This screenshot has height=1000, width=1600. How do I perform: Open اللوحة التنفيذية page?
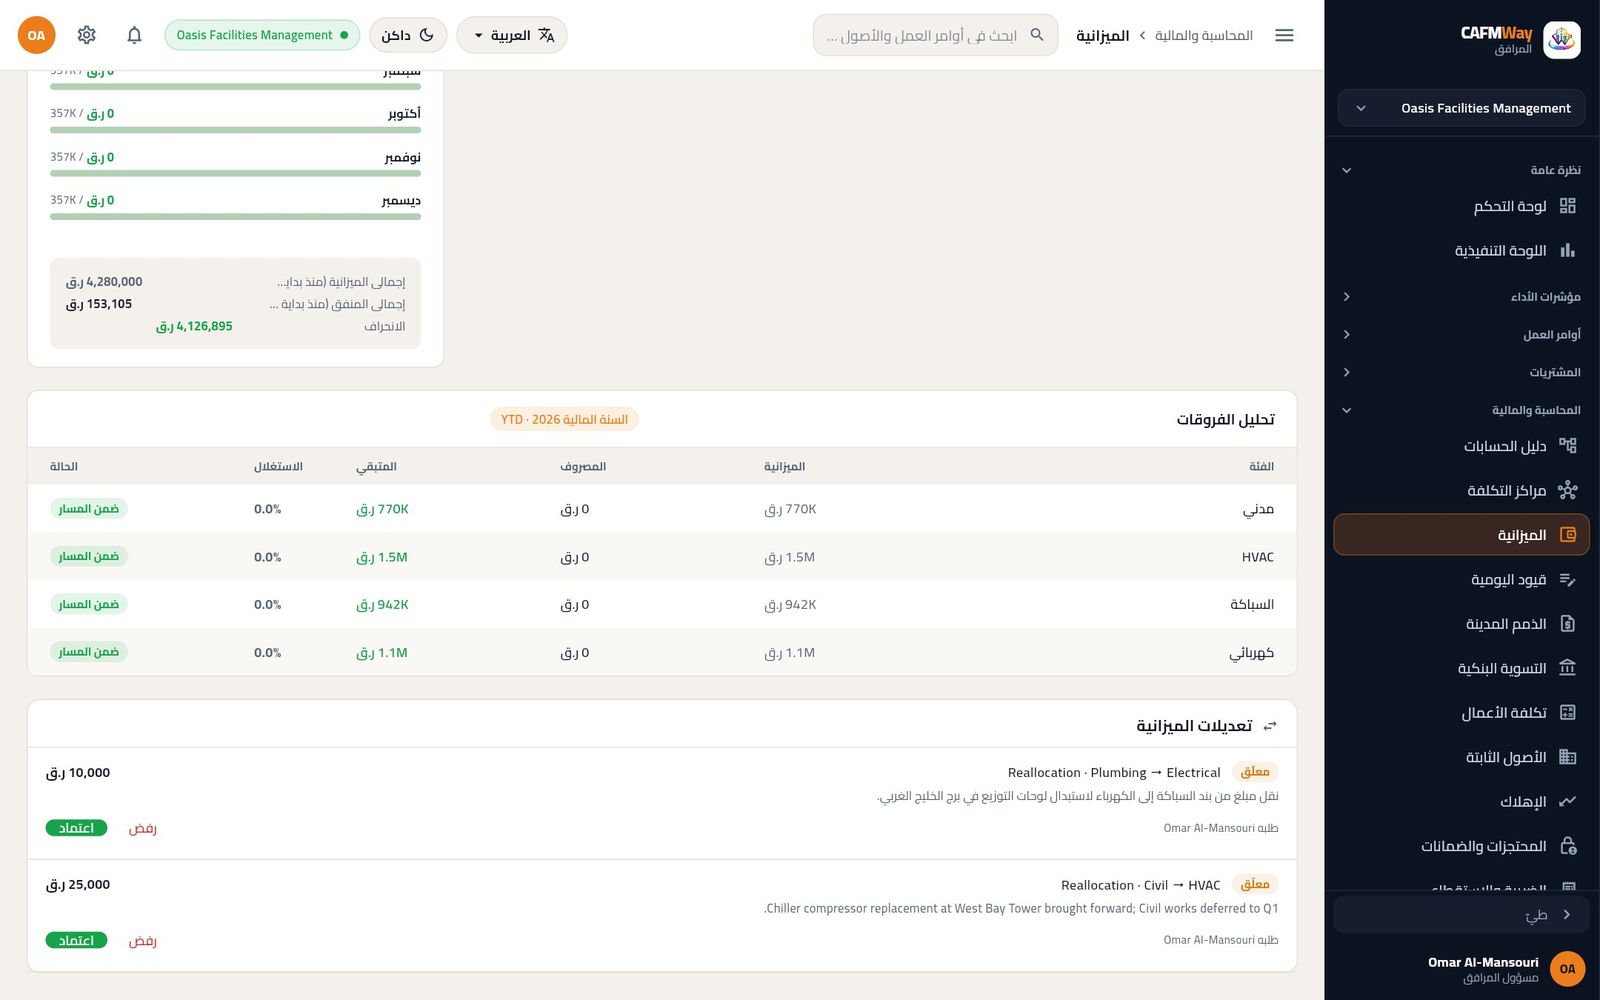[x=1461, y=250]
